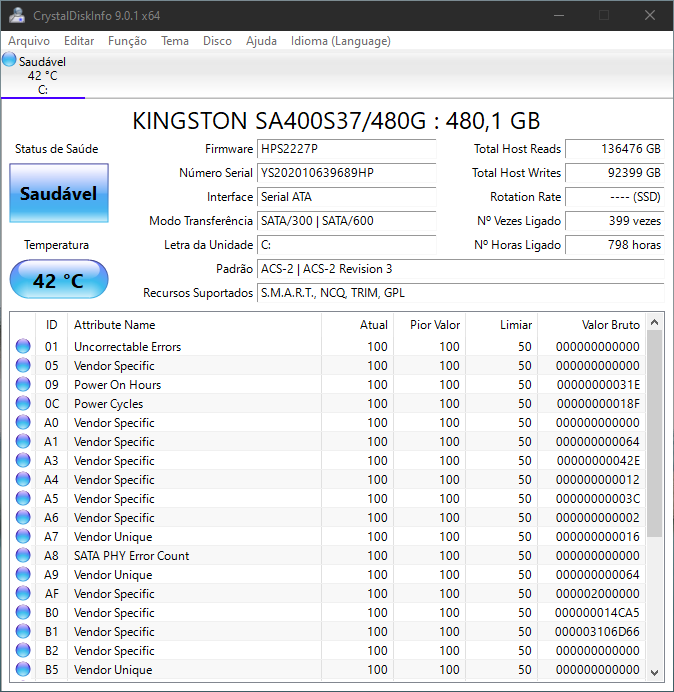Click the ID column header
This screenshot has width=674, height=692.
51,325
